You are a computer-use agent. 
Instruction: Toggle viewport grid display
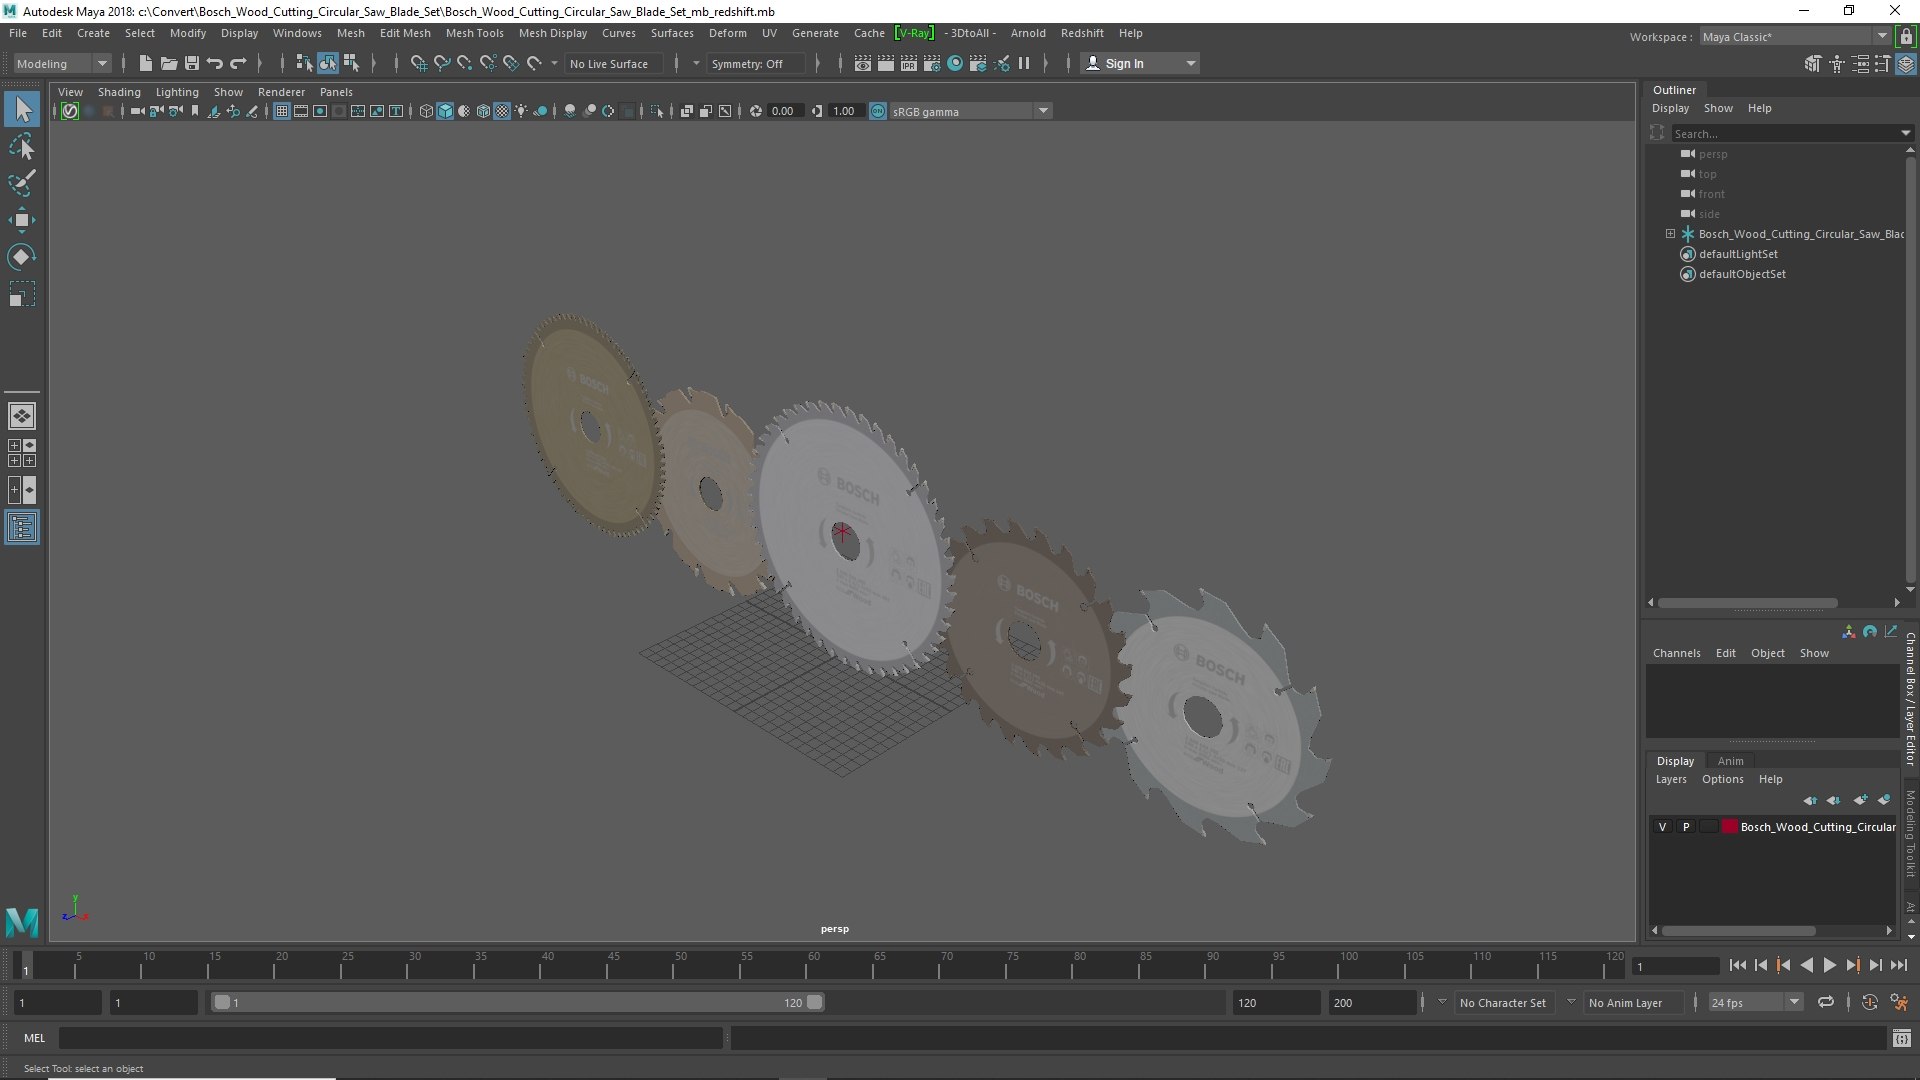[x=282, y=111]
